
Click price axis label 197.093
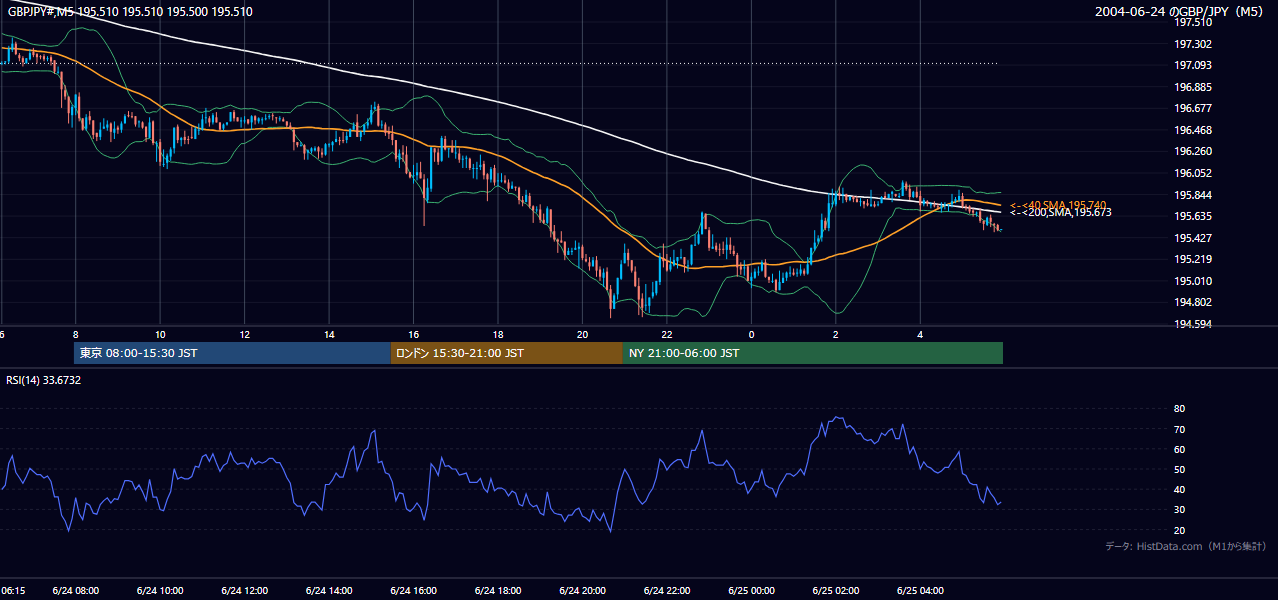1194,65
